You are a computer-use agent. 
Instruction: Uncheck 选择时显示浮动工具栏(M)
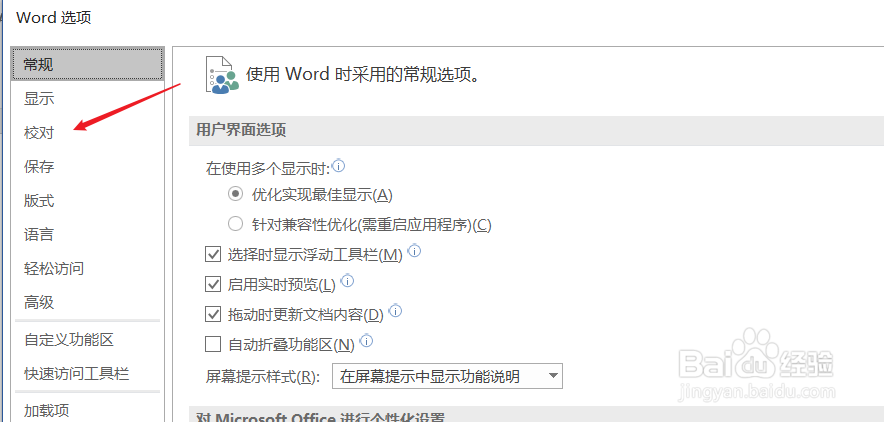pyautogui.click(x=213, y=255)
